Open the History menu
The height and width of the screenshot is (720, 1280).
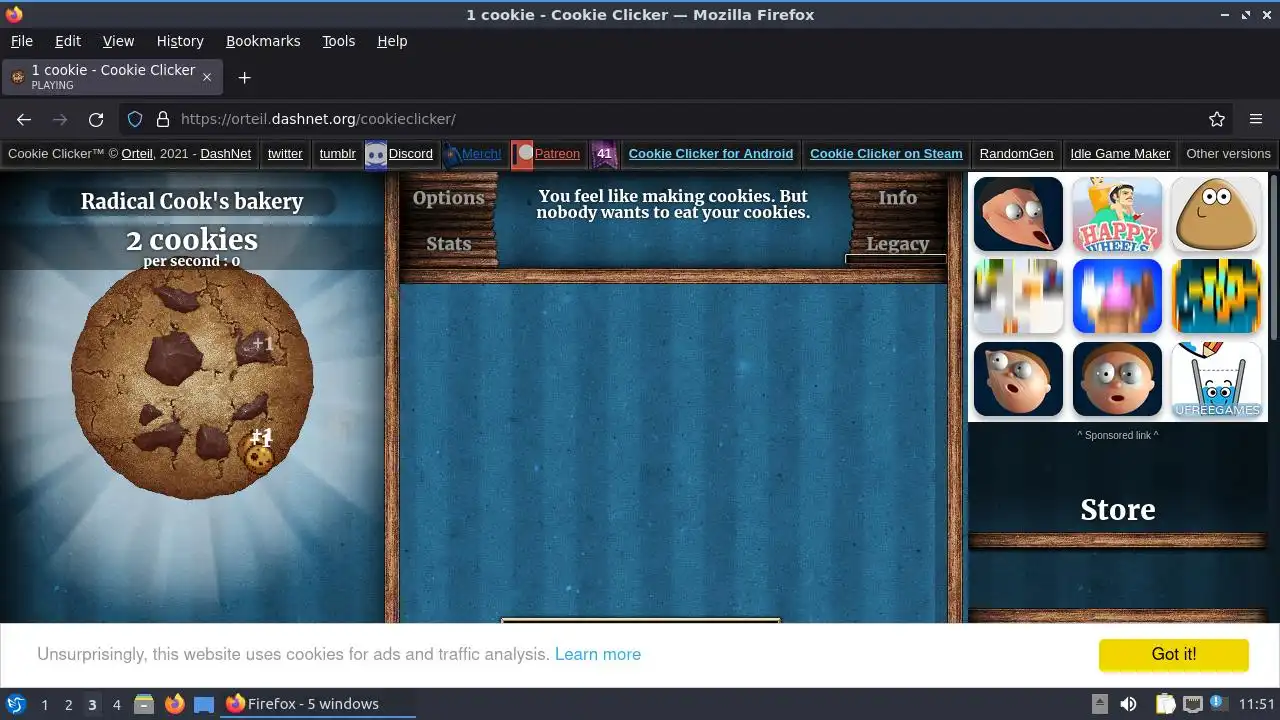pyautogui.click(x=180, y=41)
